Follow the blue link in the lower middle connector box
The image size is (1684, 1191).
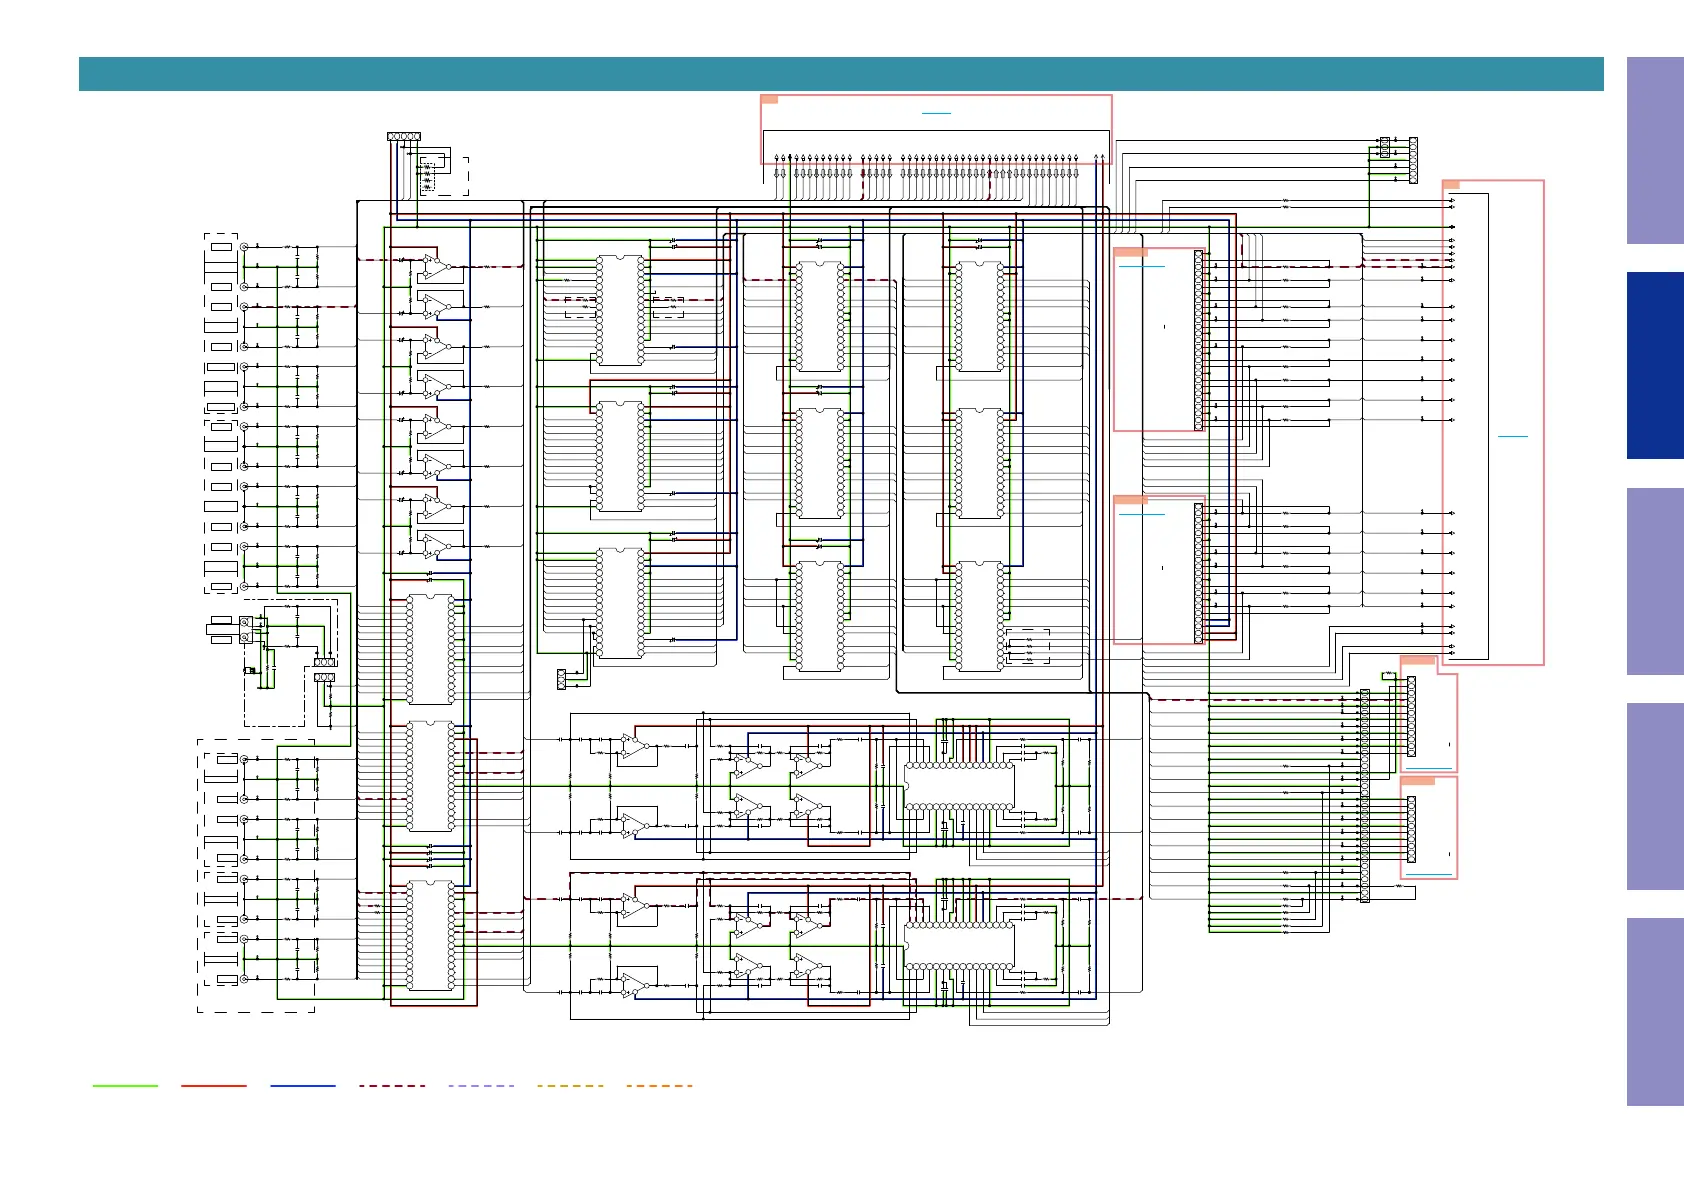tap(1141, 514)
